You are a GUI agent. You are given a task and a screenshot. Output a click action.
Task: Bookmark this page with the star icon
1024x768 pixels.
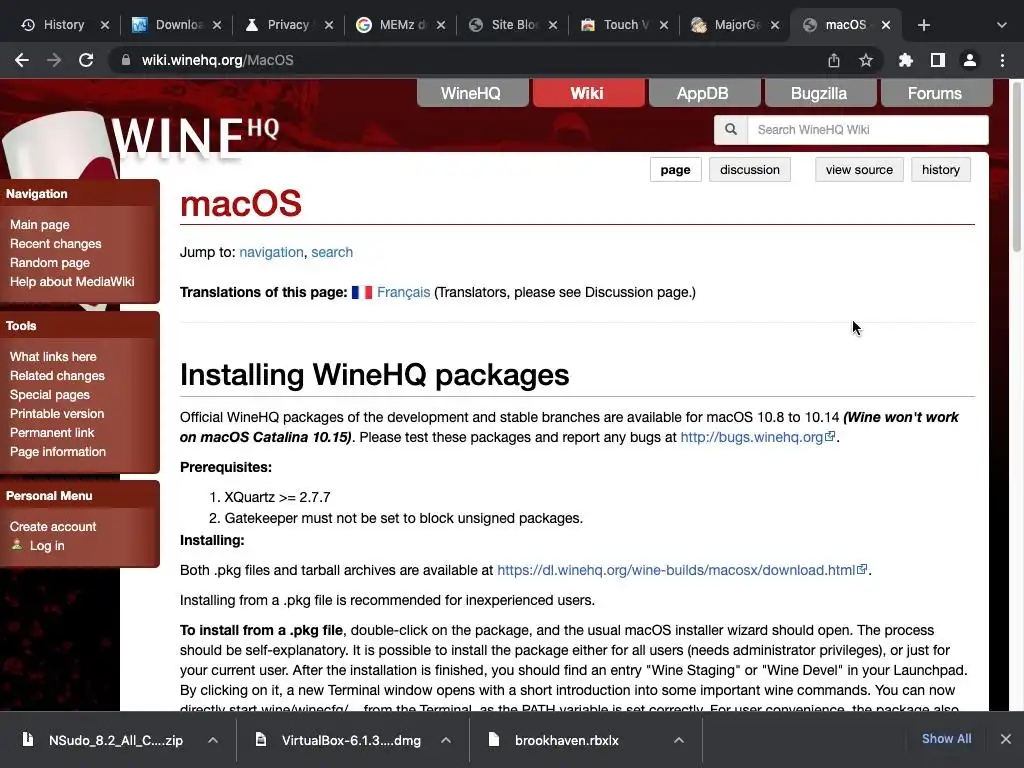866,60
